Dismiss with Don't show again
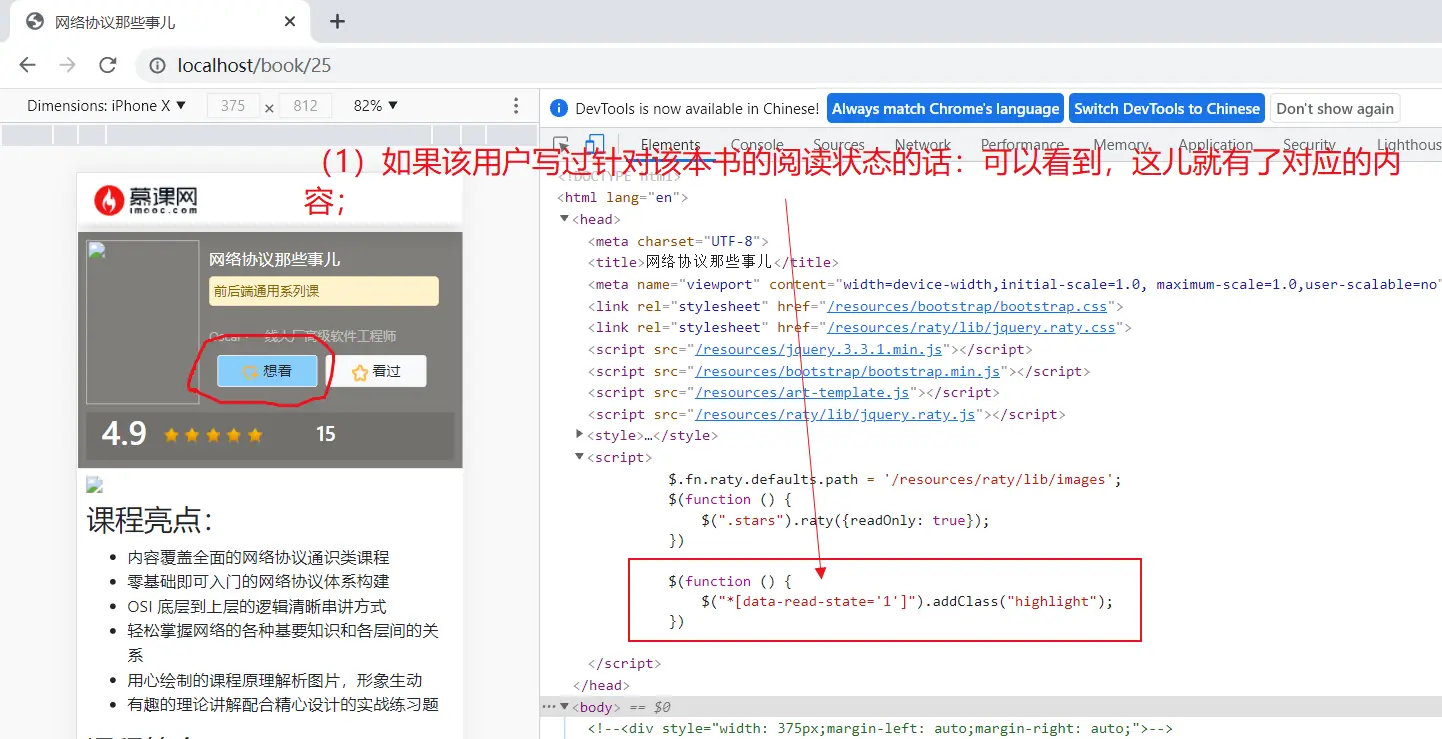The width and height of the screenshot is (1442, 739). pyautogui.click(x=1335, y=109)
